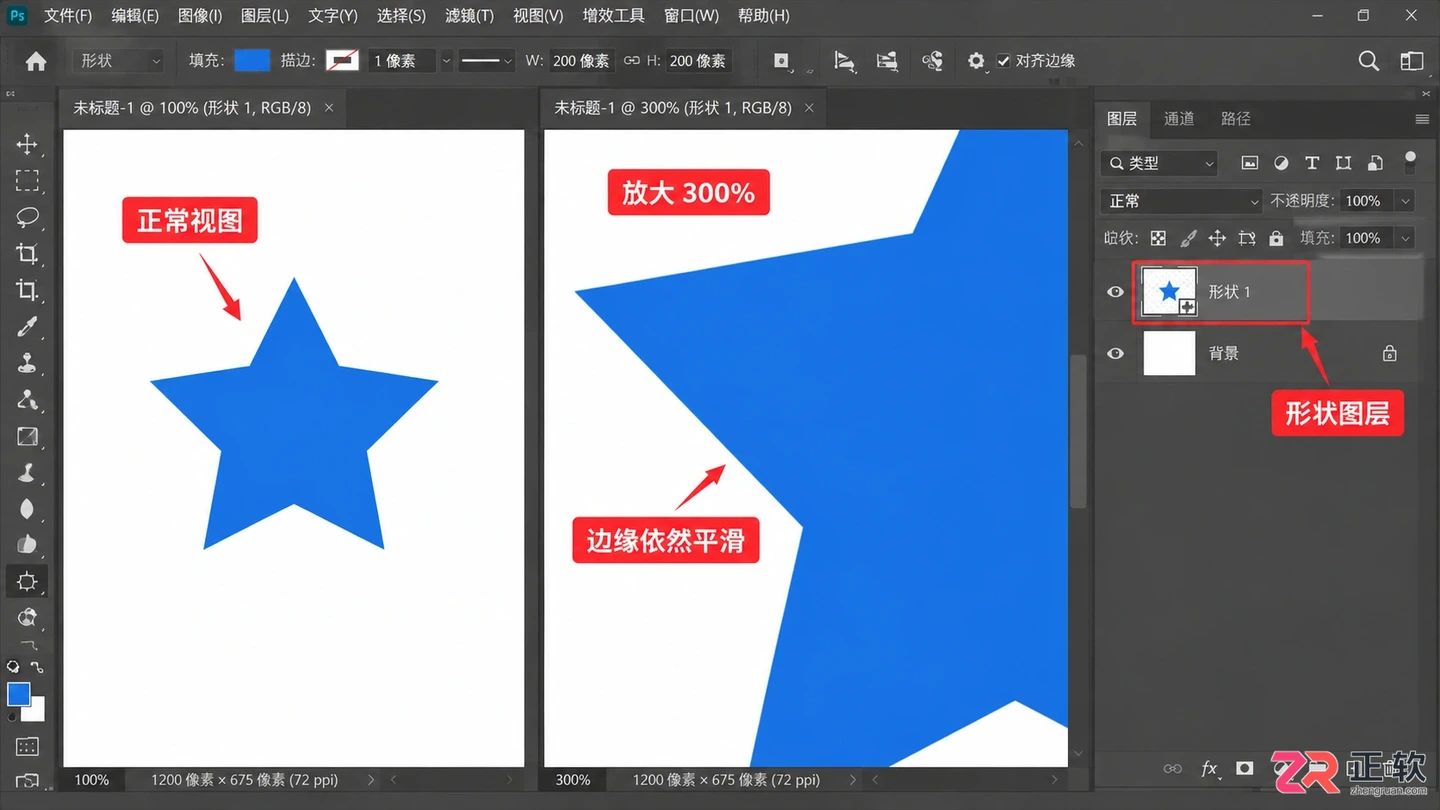Image resolution: width=1440 pixels, height=810 pixels.
Task: Select the custom shape tool in toolbar
Action: 27,582
